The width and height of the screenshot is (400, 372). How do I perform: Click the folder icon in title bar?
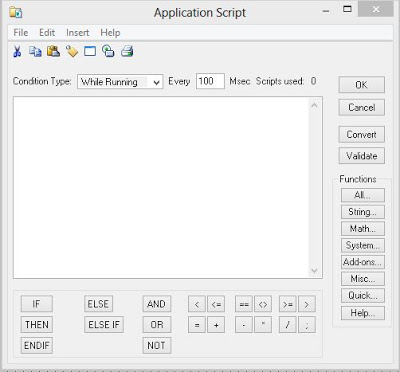(x=15, y=12)
